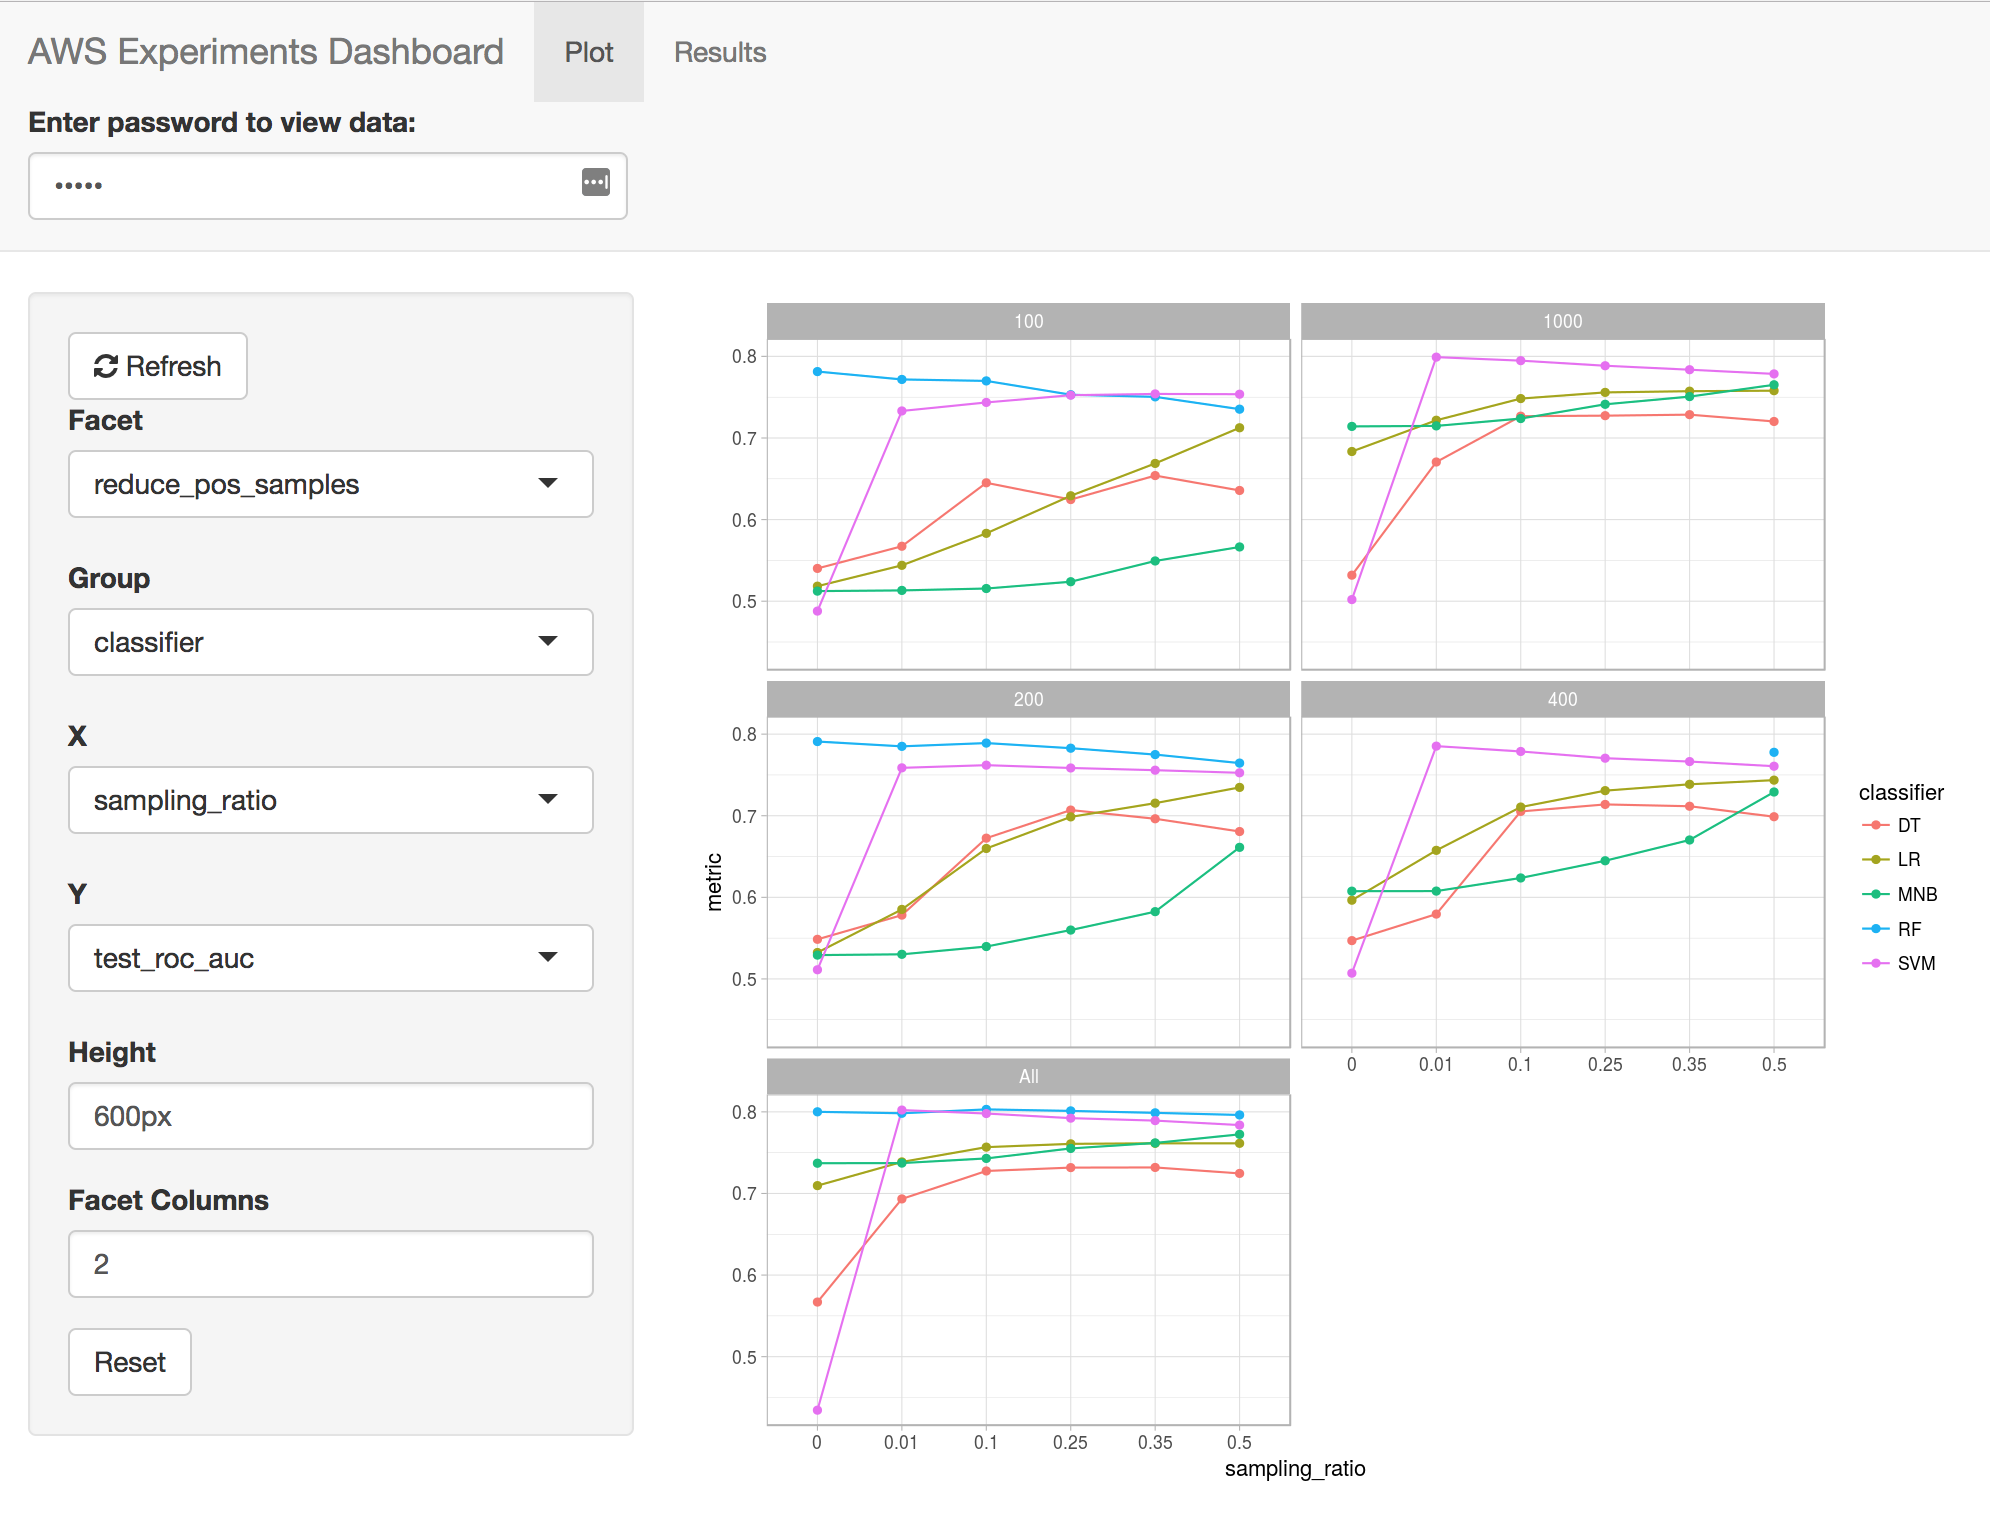This screenshot has width=1990, height=1534.
Task: Click the LR legend color marker
Action: 1874,860
